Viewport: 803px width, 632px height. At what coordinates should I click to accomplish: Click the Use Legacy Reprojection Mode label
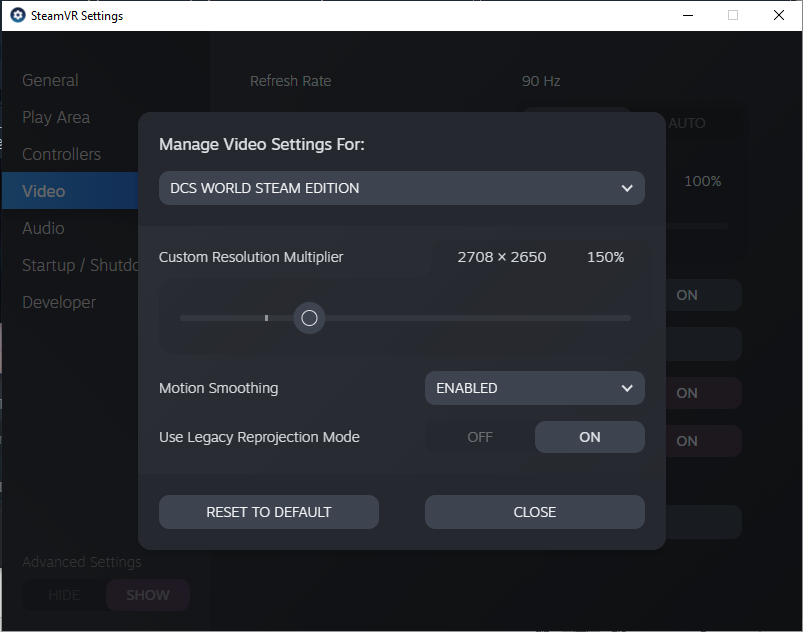(259, 437)
